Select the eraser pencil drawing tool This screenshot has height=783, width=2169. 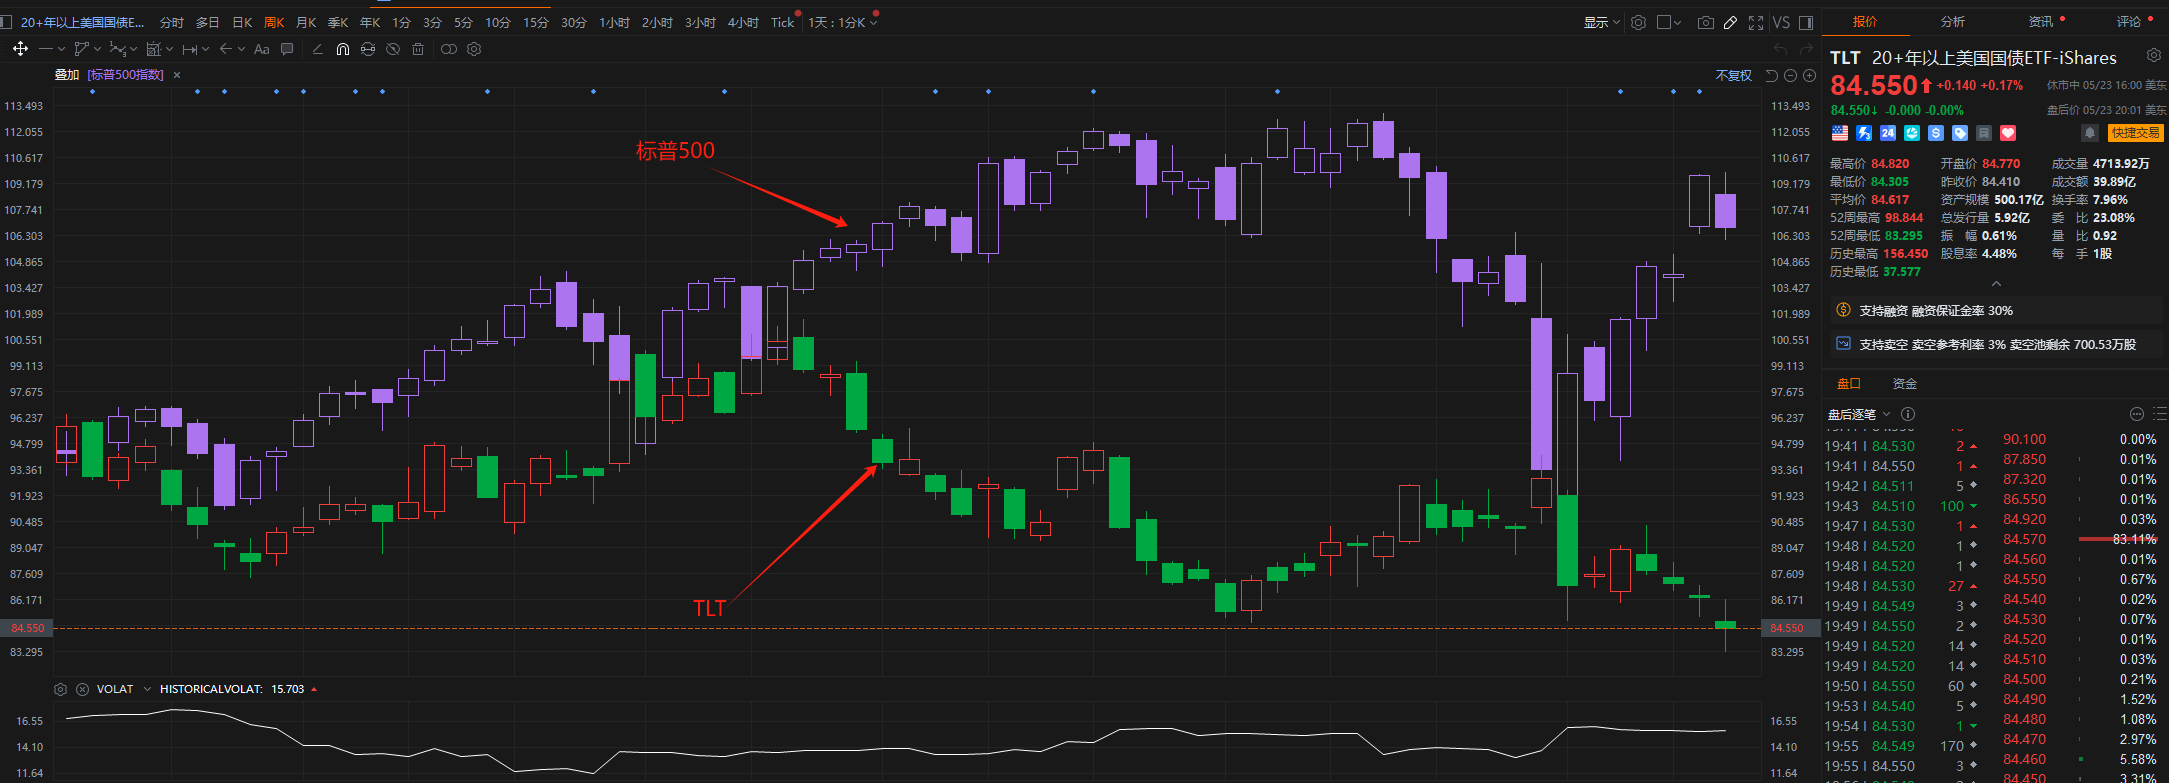(x=318, y=49)
